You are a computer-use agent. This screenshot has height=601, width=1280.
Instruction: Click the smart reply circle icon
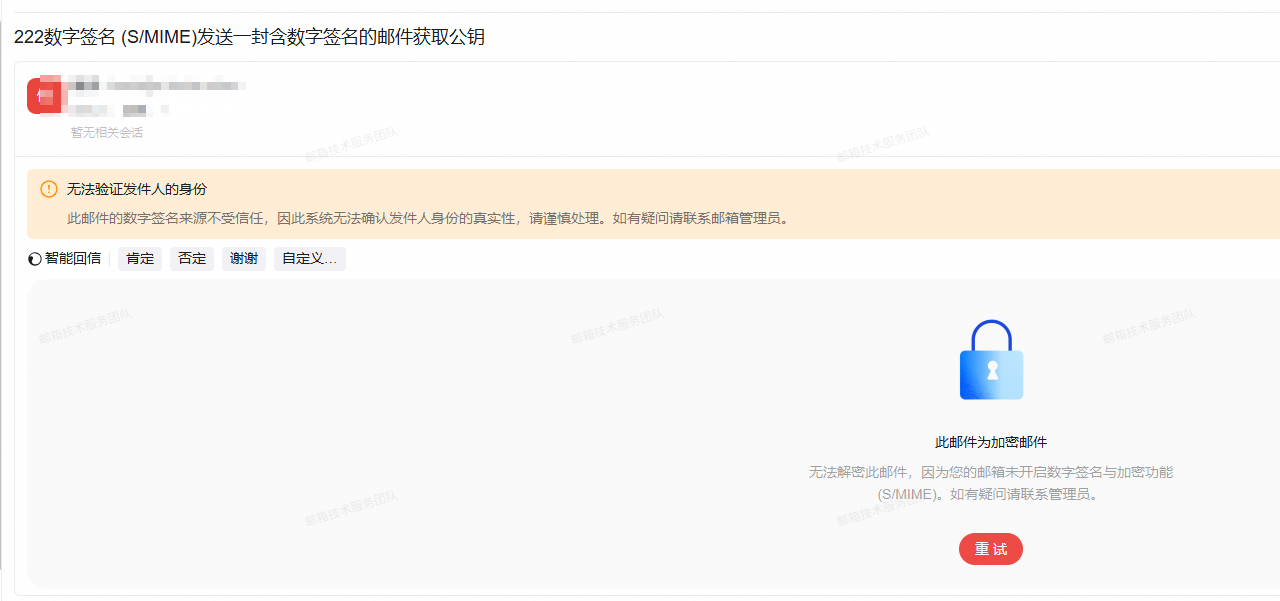[35, 259]
